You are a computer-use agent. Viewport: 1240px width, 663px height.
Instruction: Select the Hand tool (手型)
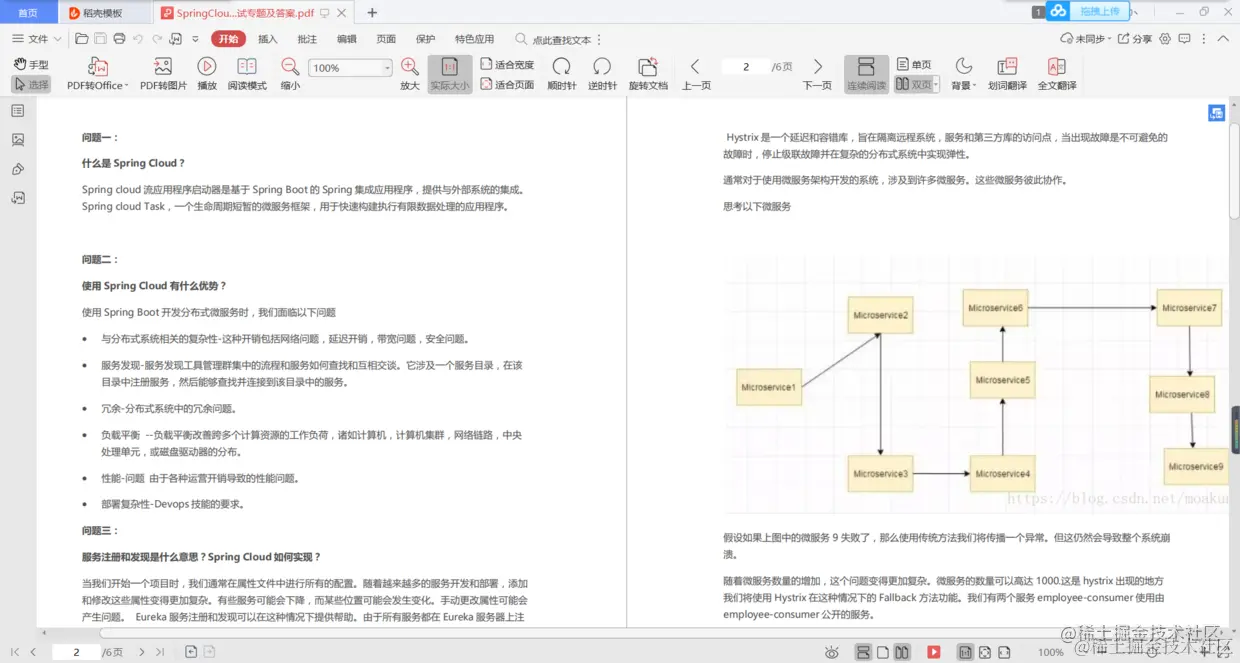pyautogui.click(x=31, y=64)
